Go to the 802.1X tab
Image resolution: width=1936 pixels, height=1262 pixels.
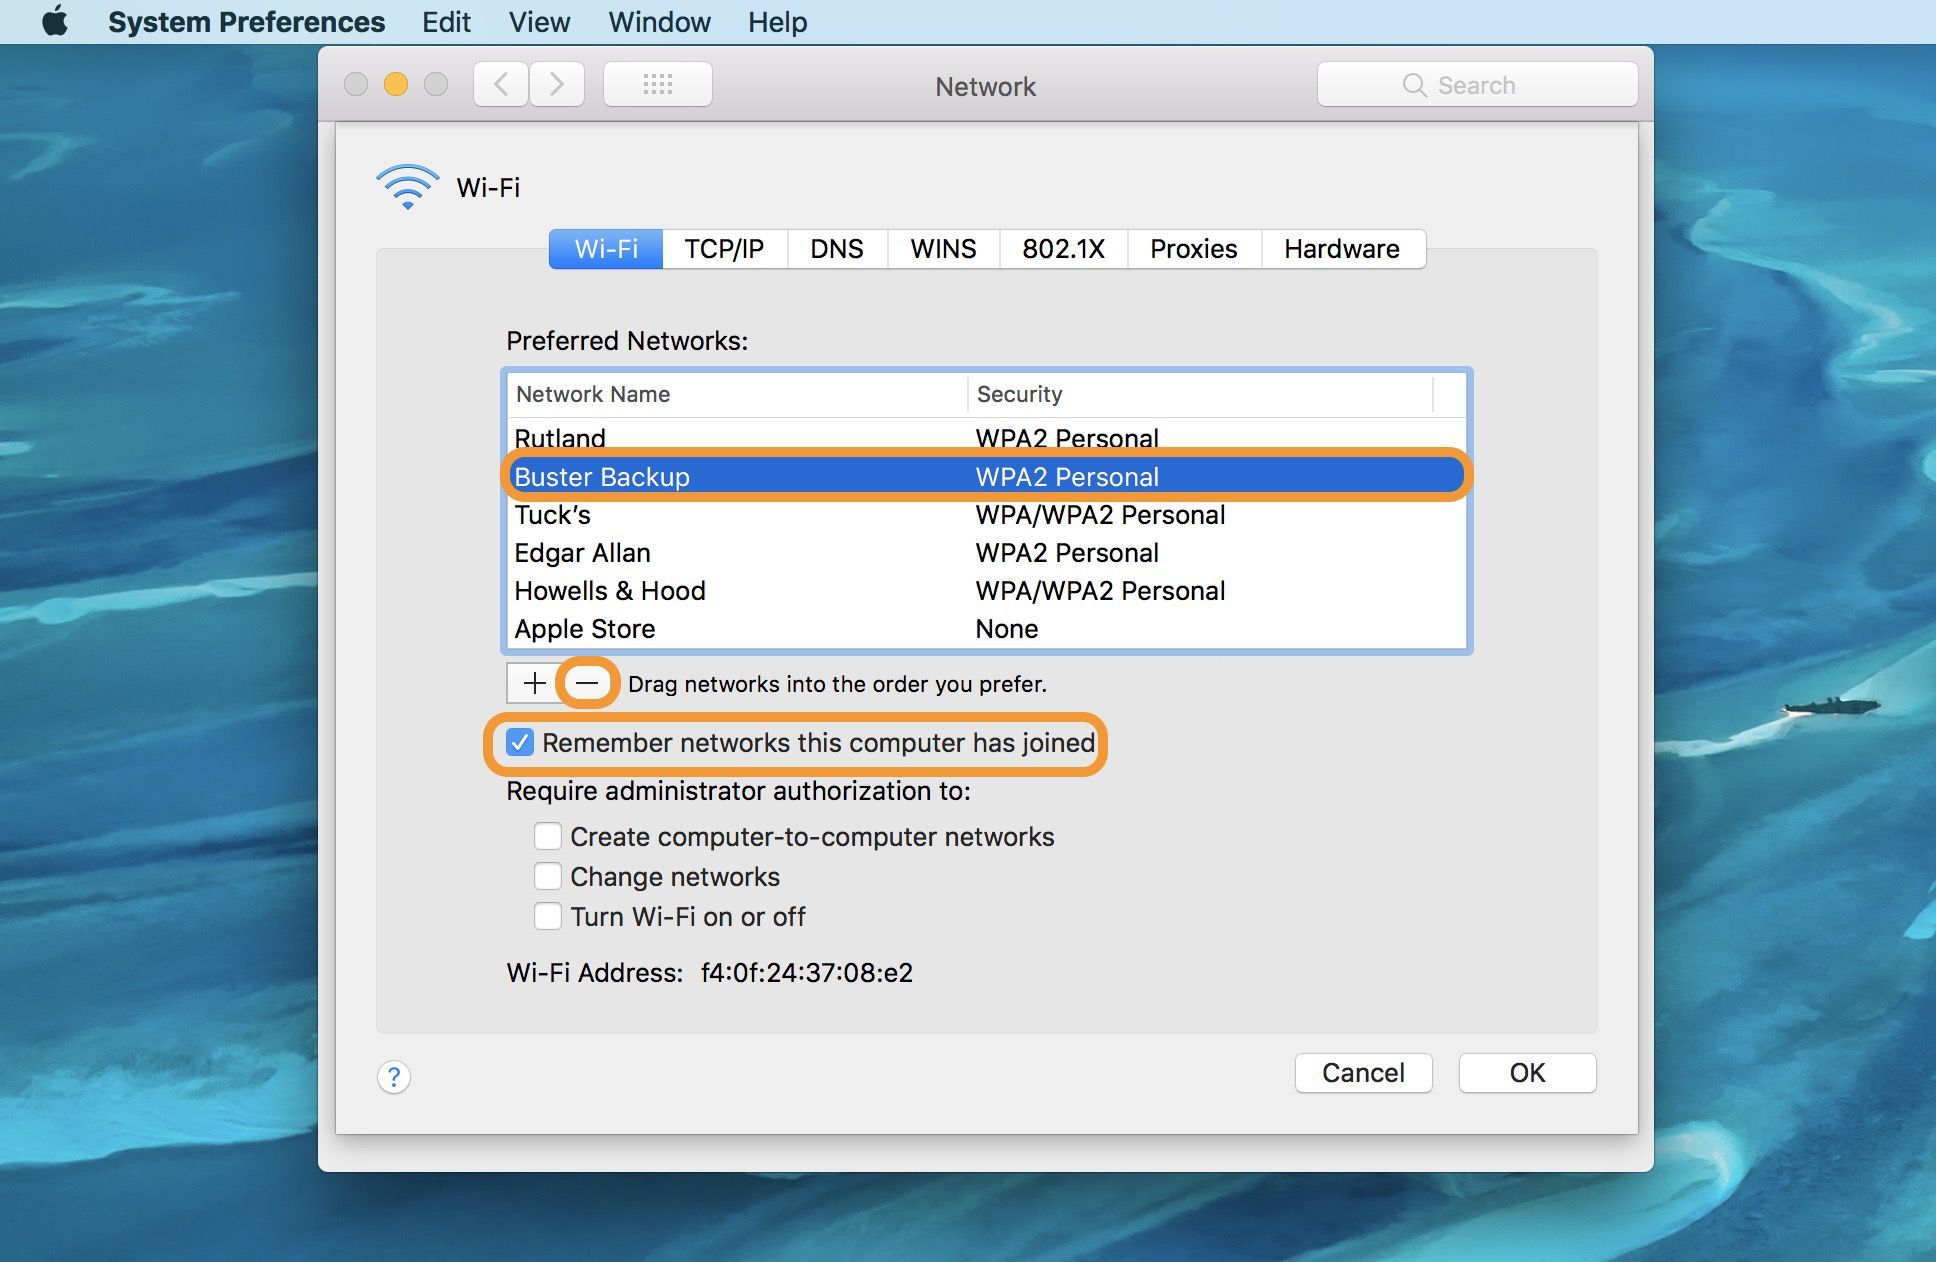[x=1063, y=249]
